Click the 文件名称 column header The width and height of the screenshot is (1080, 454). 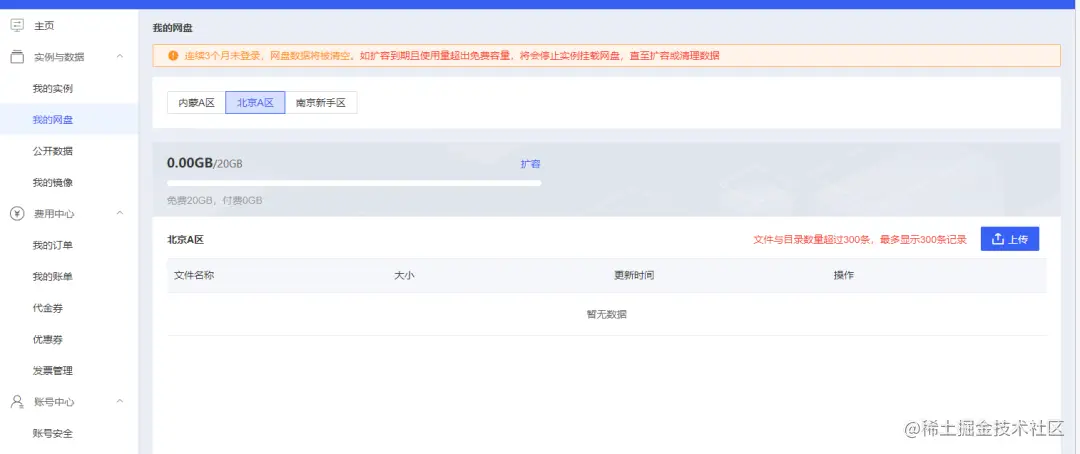pos(194,276)
